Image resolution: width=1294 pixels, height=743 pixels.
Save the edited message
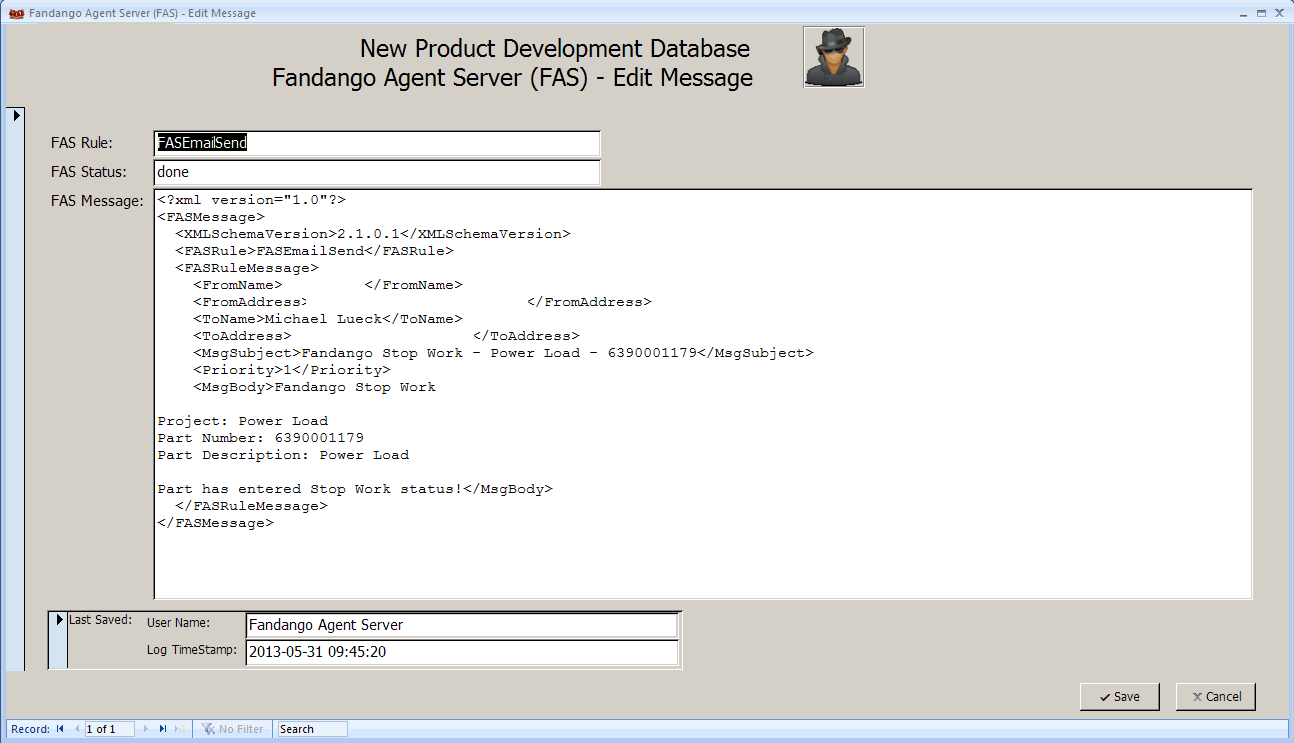click(x=1119, y=697)
